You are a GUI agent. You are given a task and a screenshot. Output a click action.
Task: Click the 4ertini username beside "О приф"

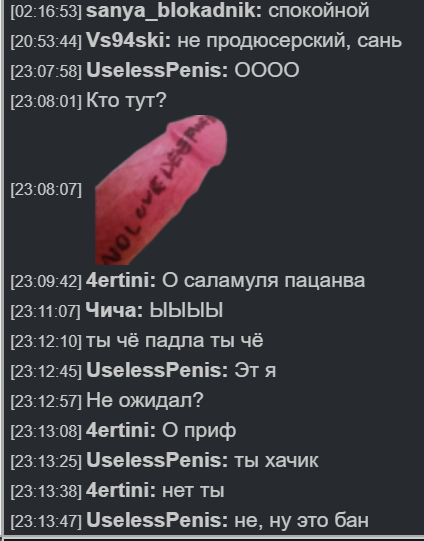click(121, 431)
